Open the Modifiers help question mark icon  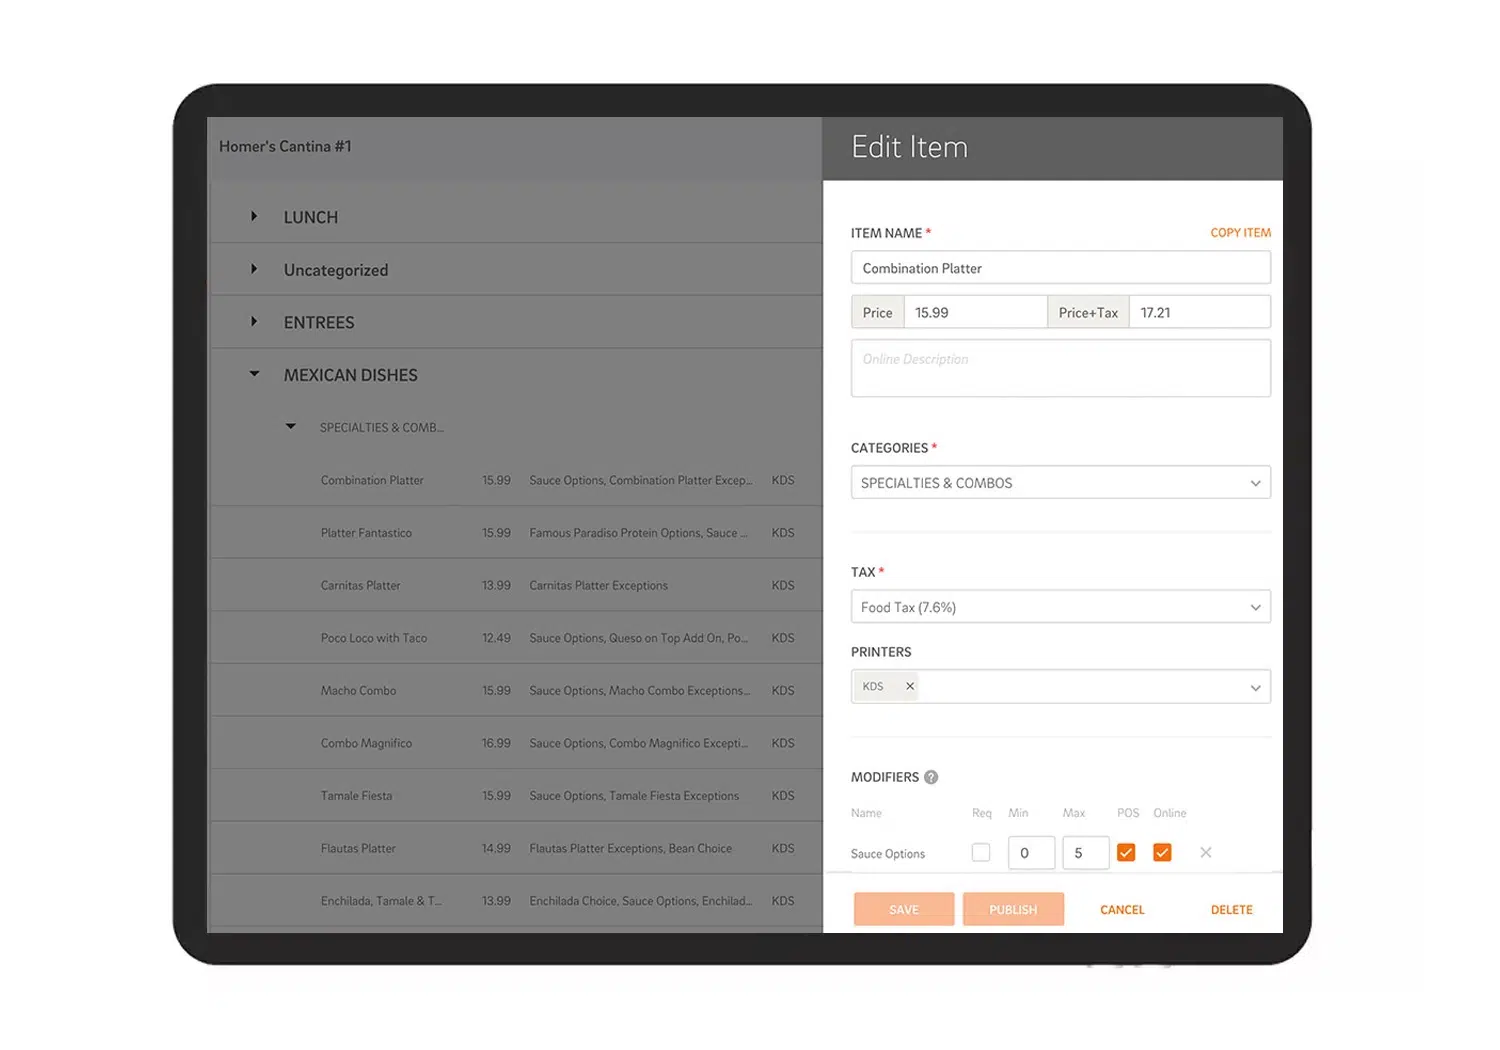[x=931, y=777]
